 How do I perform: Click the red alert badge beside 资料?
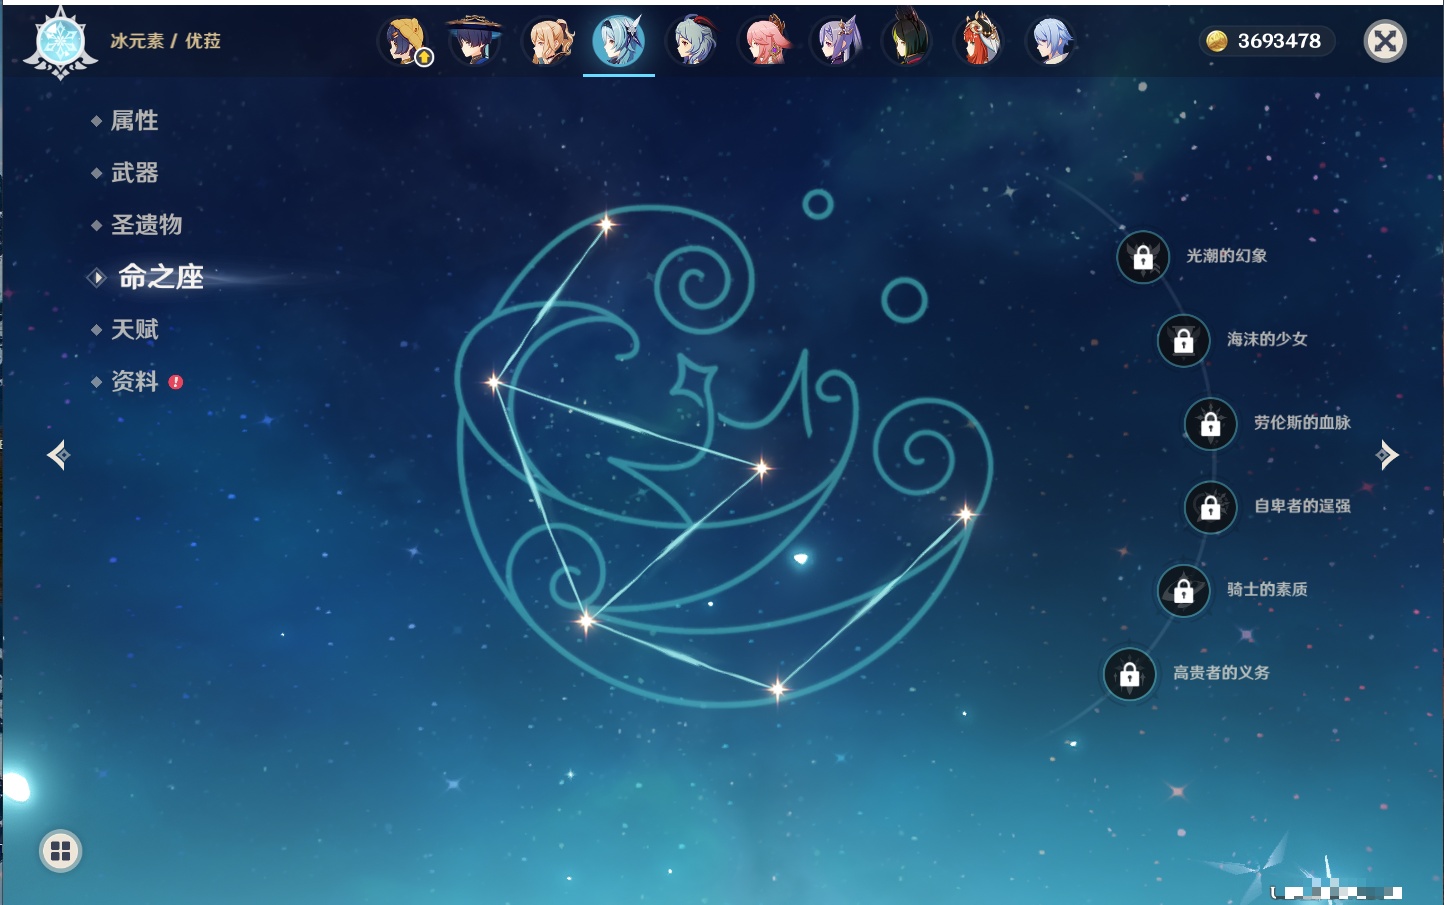tap(176, 382)
